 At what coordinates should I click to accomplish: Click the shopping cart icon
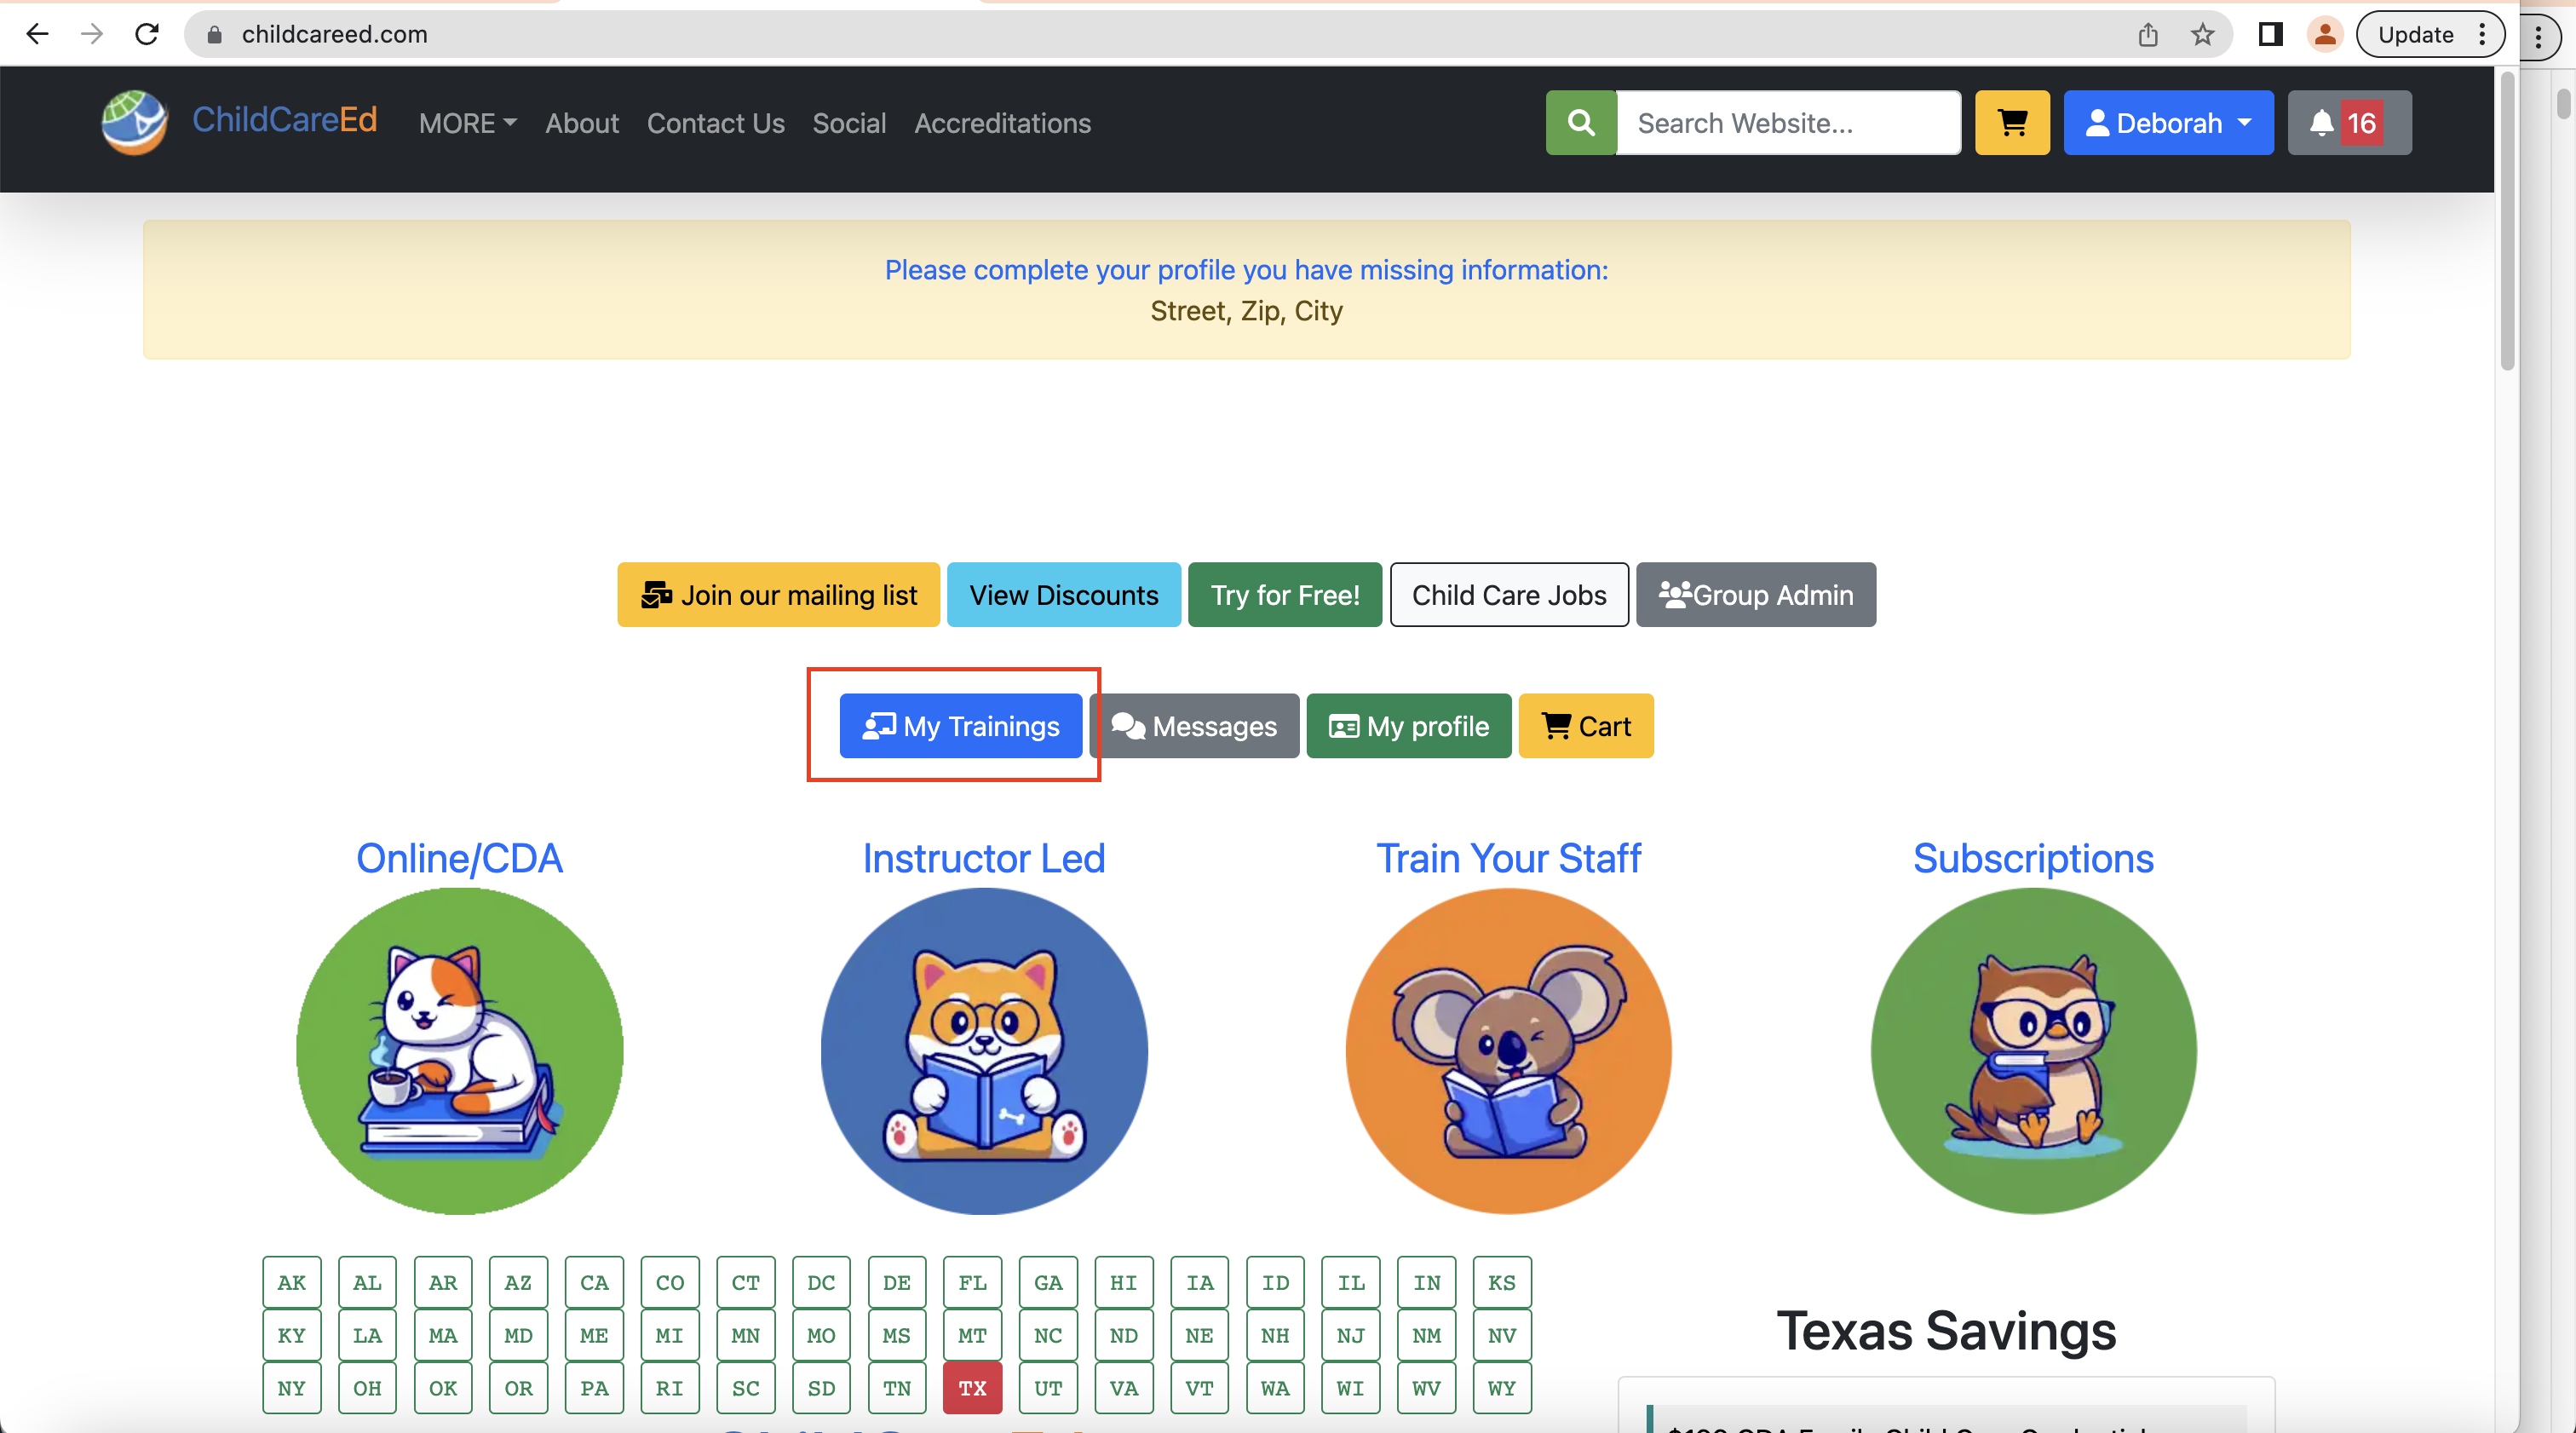(x=2011, y=124)
